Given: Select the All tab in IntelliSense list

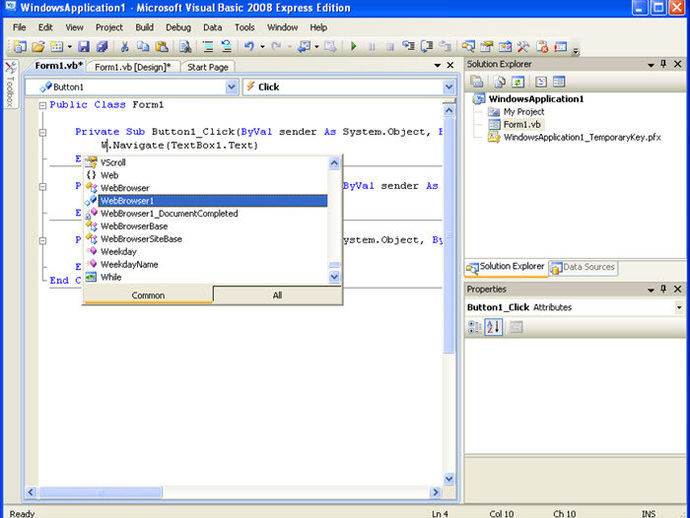Looking at the screenshot, I should [277, 295].
